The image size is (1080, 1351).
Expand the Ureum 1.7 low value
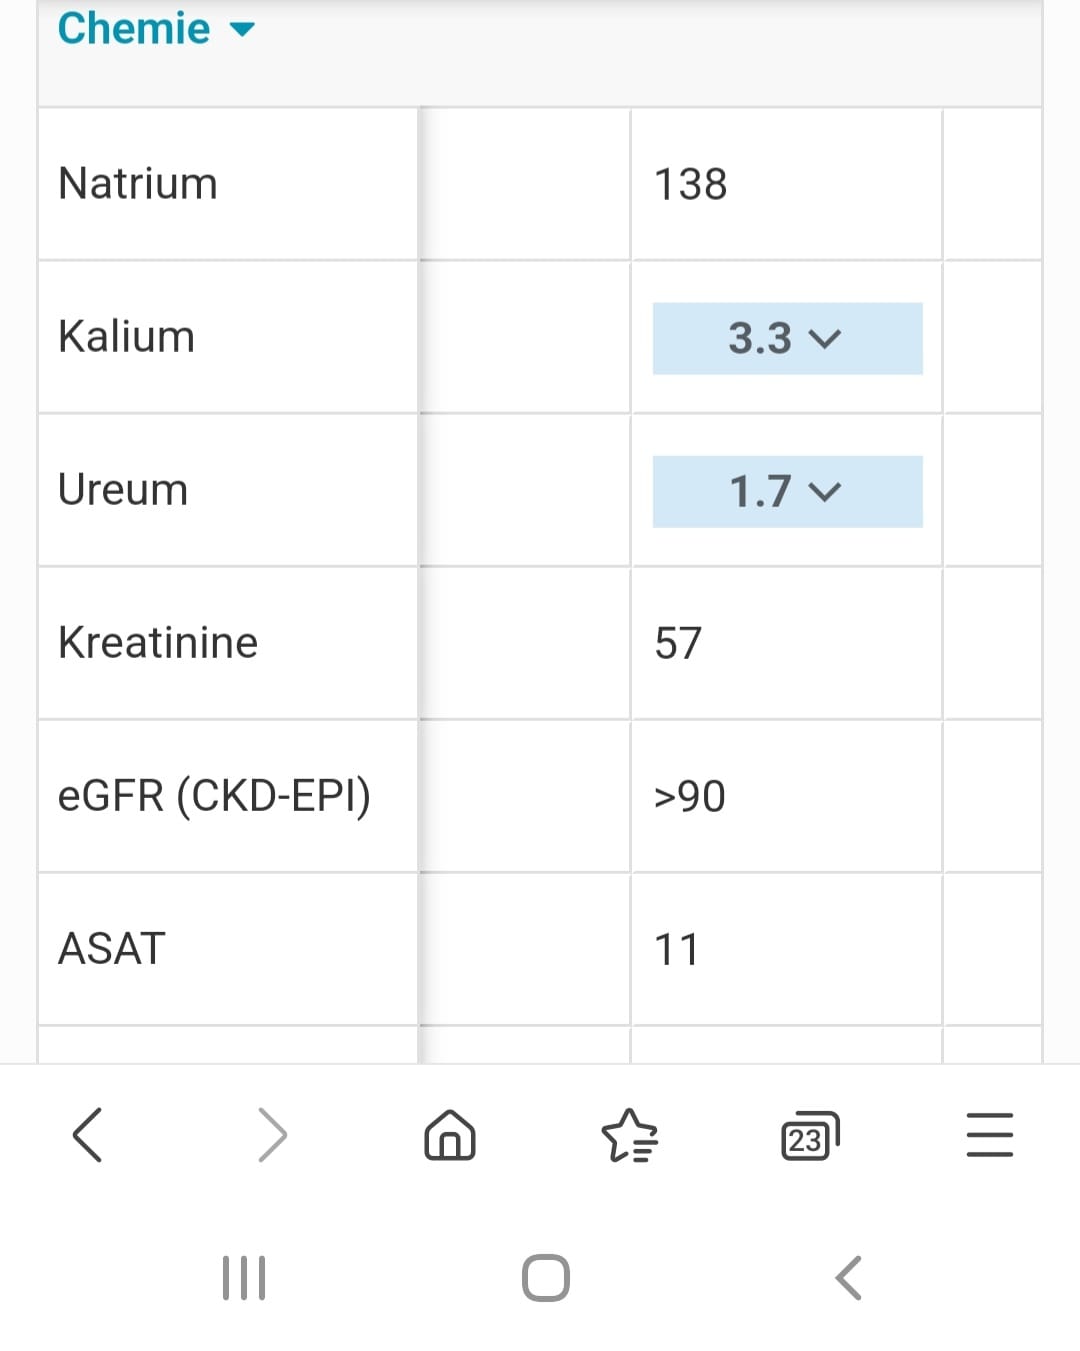click(787, 491)
